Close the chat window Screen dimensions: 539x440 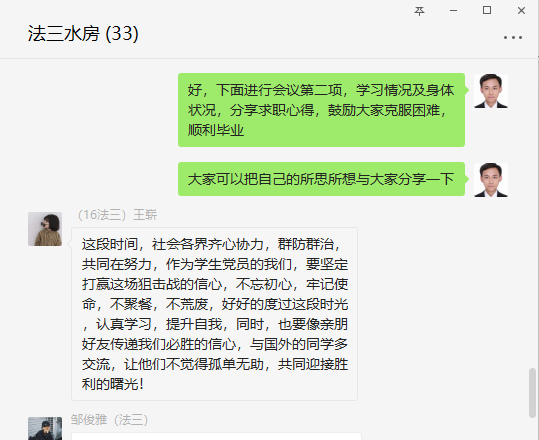pyautogui.click(x=521, y=11)
